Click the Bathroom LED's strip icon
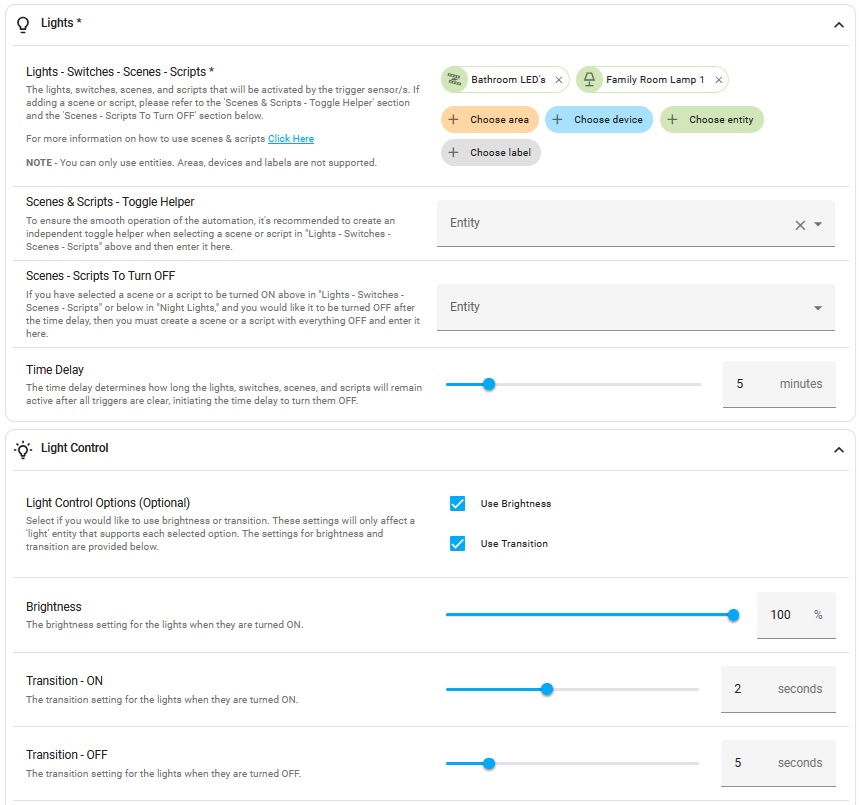Viewport: 859px width, 805px height. click(454, 79)
